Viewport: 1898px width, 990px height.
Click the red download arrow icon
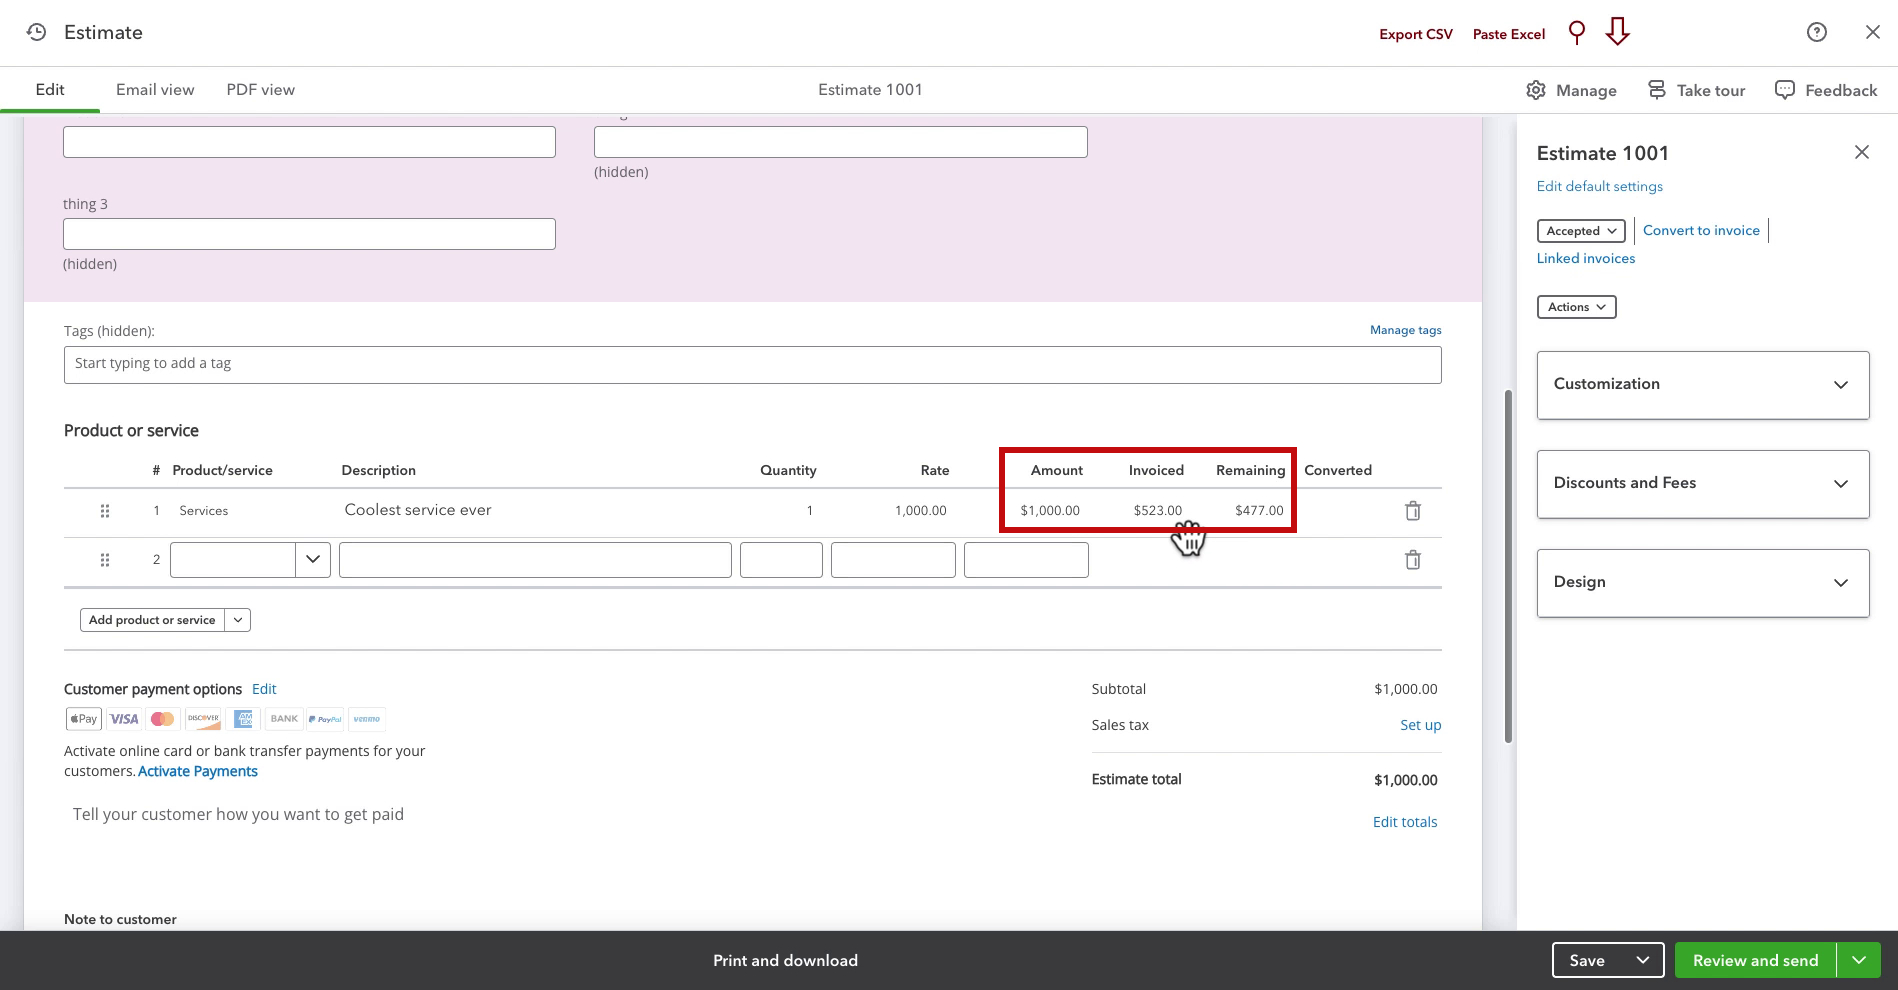[1617, 32]
